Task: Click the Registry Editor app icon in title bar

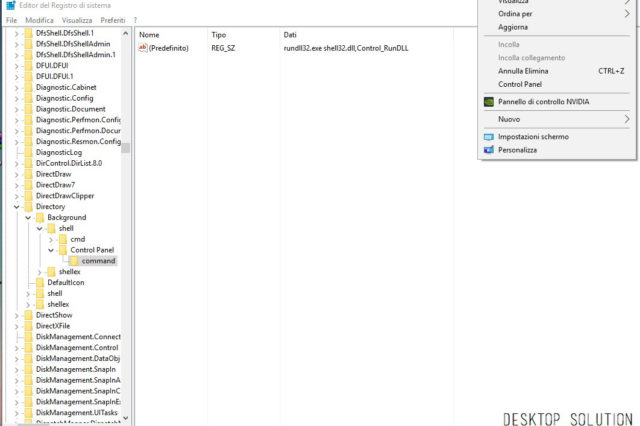Action: click(x=11, y=5)
